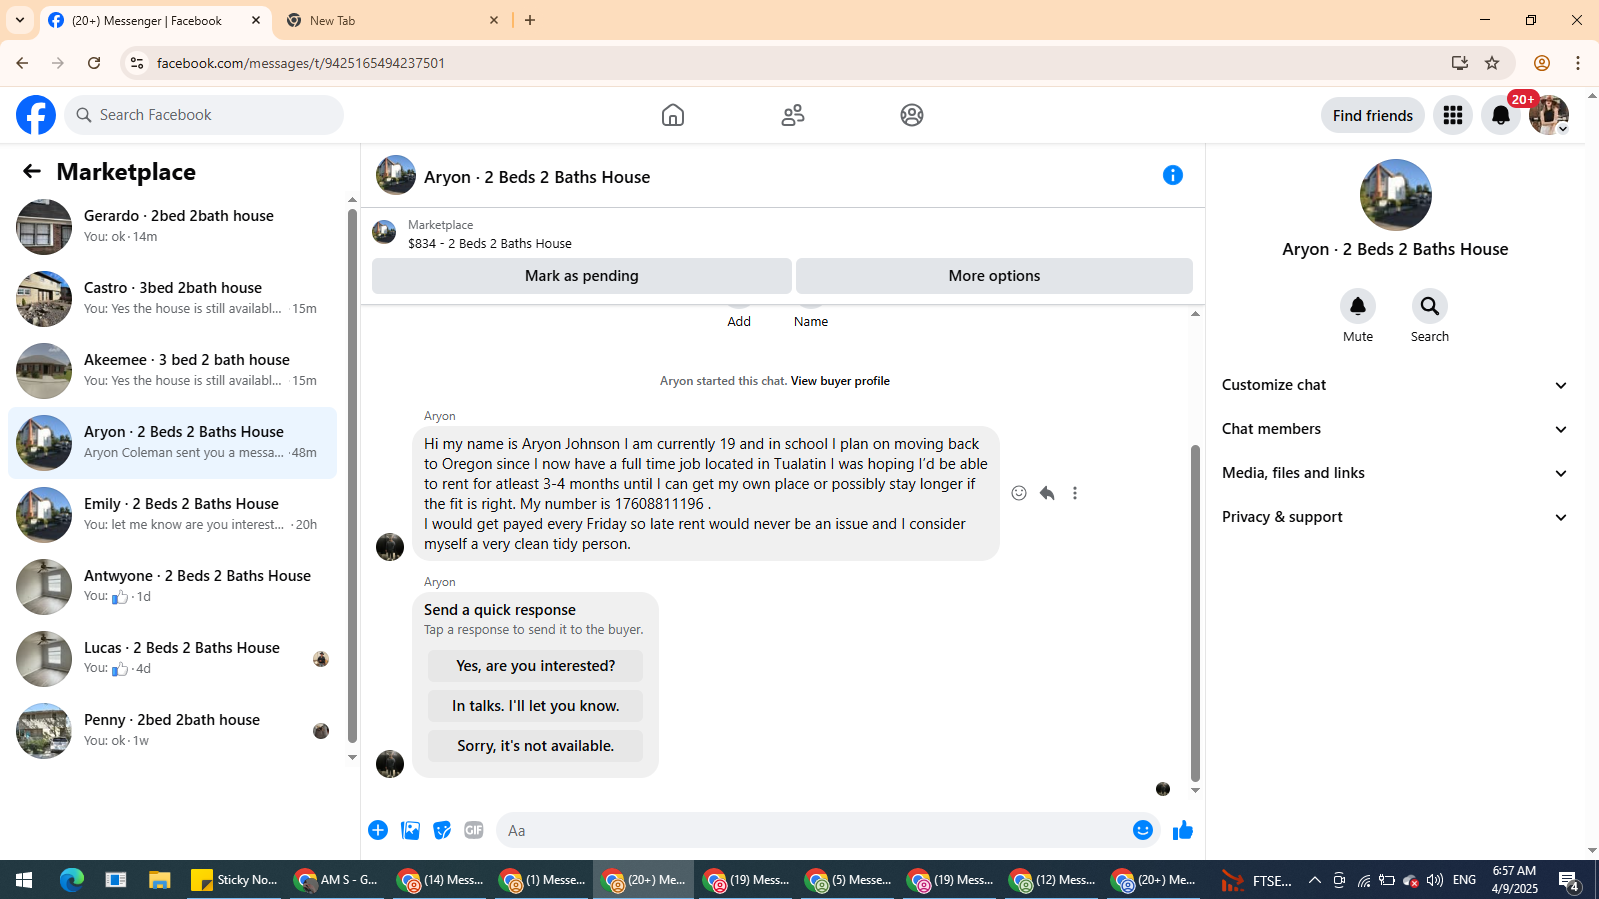Click the browser address bar URL
This screenshot has height=899, width=1599.
[x=301, y=63]
